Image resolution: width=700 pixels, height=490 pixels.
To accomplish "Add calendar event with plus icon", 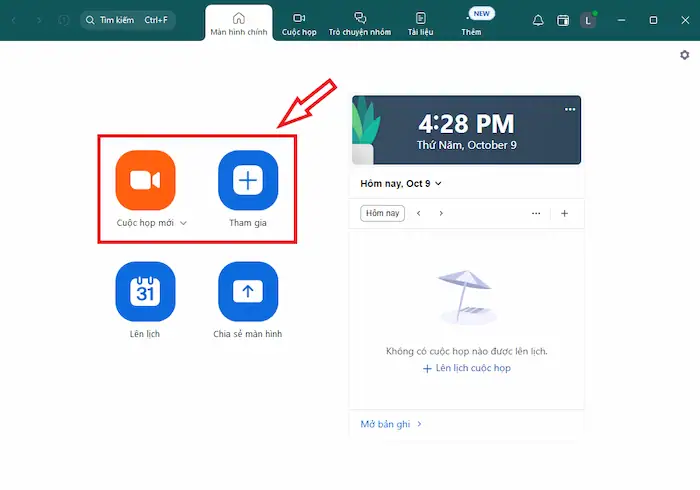I will (x=564, y=213).
